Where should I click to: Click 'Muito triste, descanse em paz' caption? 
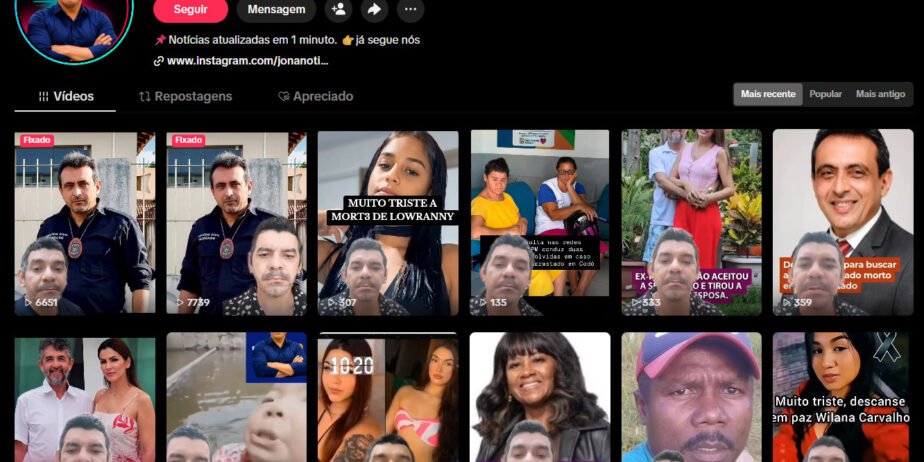click(x=840, y=410)
